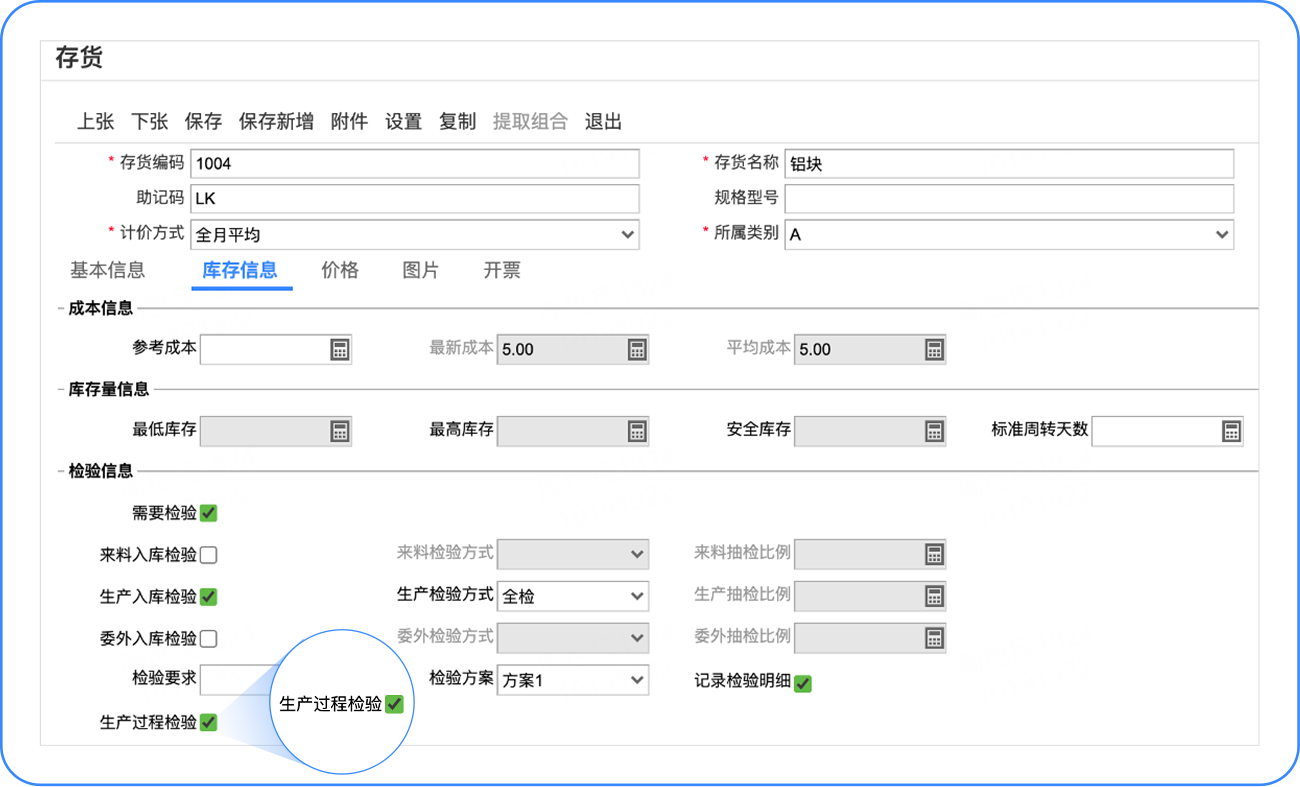Click calculator icon beside 最新成本
Image resolution: width=1300 pixels, height=787 pixels.
(636, 349)
